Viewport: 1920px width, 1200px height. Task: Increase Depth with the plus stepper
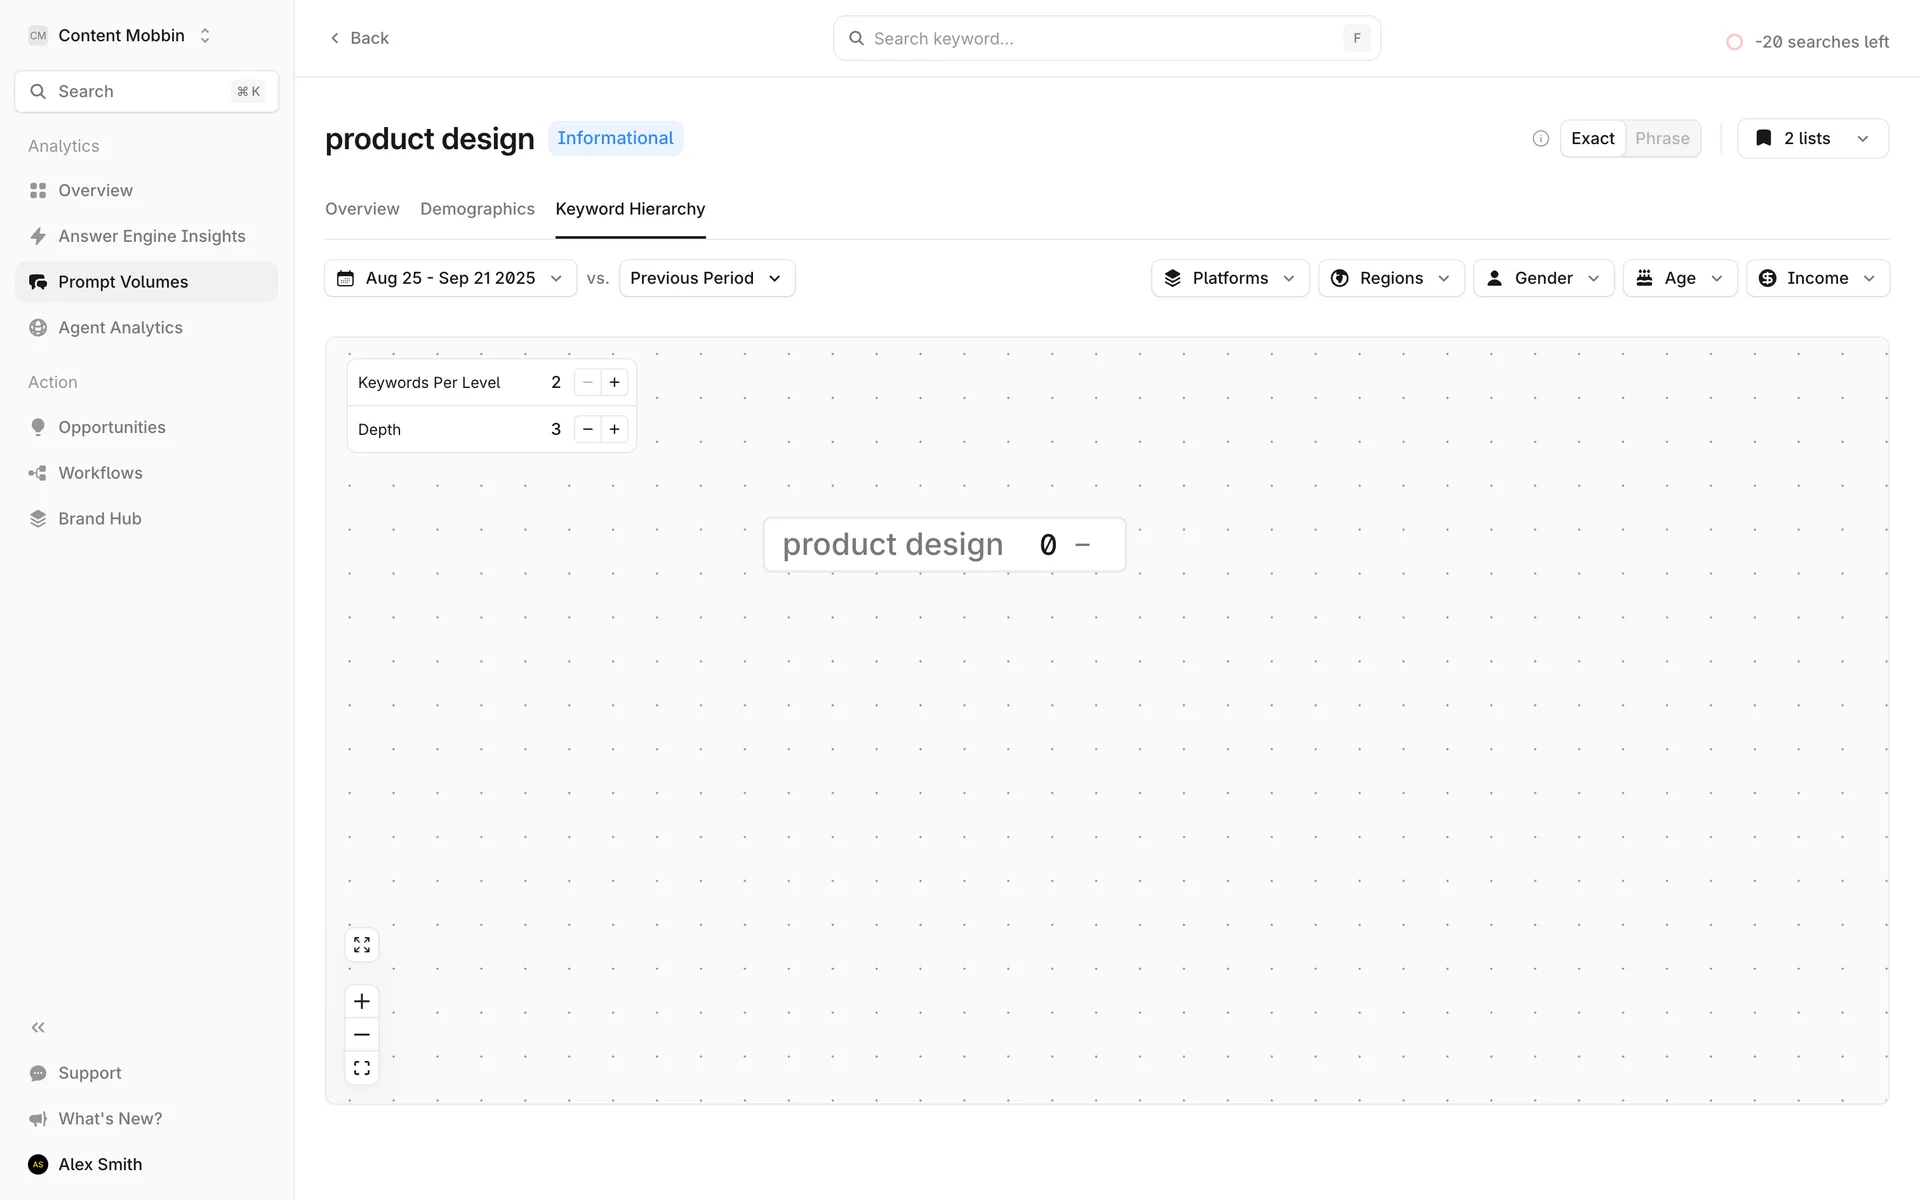pyautogui.click(x=614, y=429)
